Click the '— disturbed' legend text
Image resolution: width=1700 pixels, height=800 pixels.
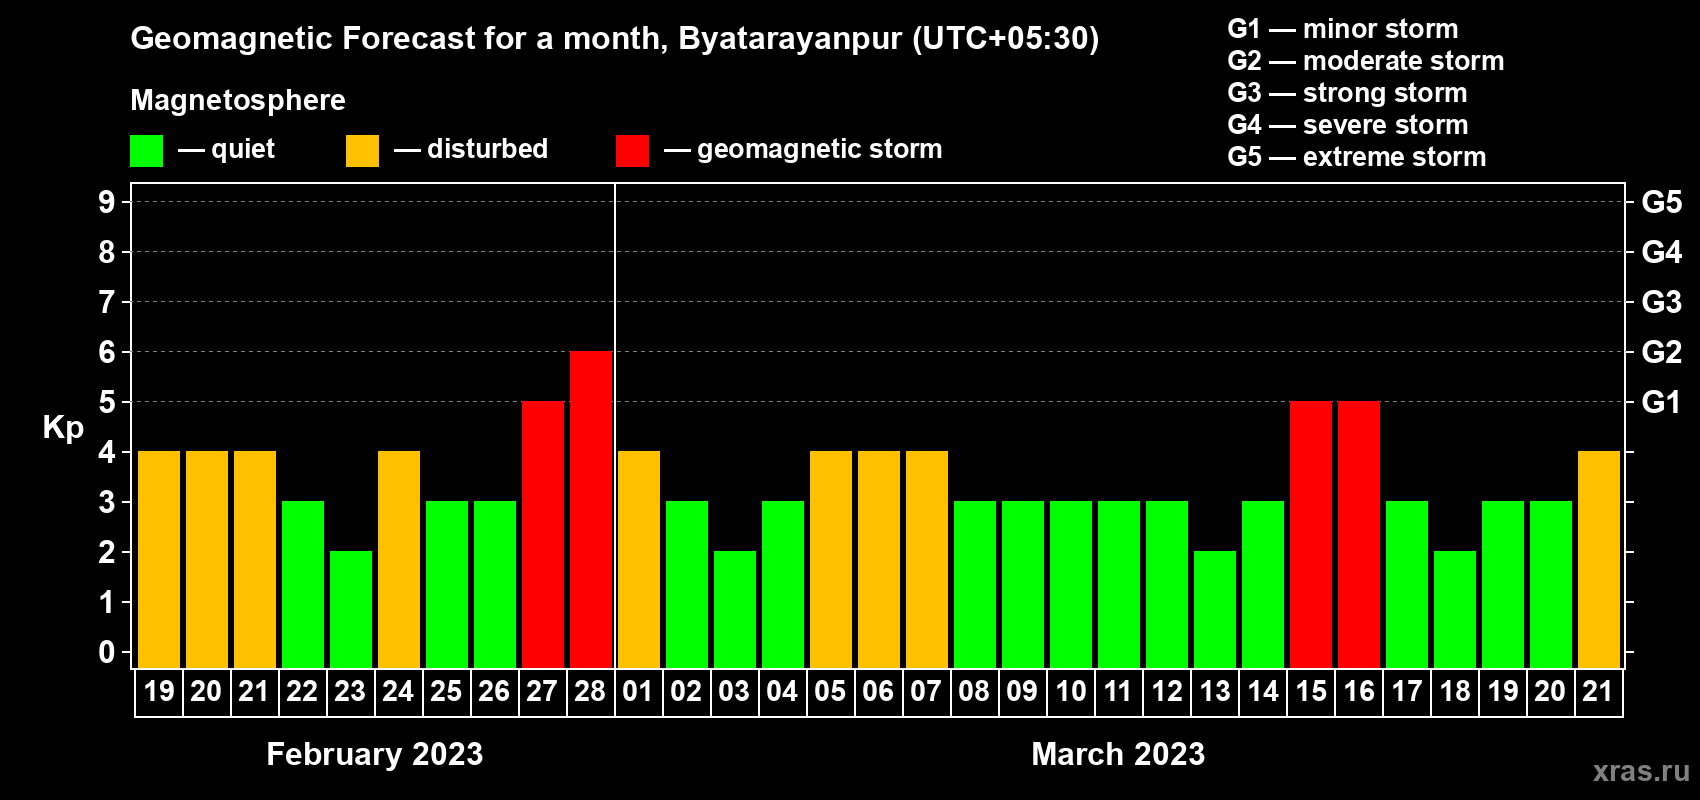(x=471, y=149)
